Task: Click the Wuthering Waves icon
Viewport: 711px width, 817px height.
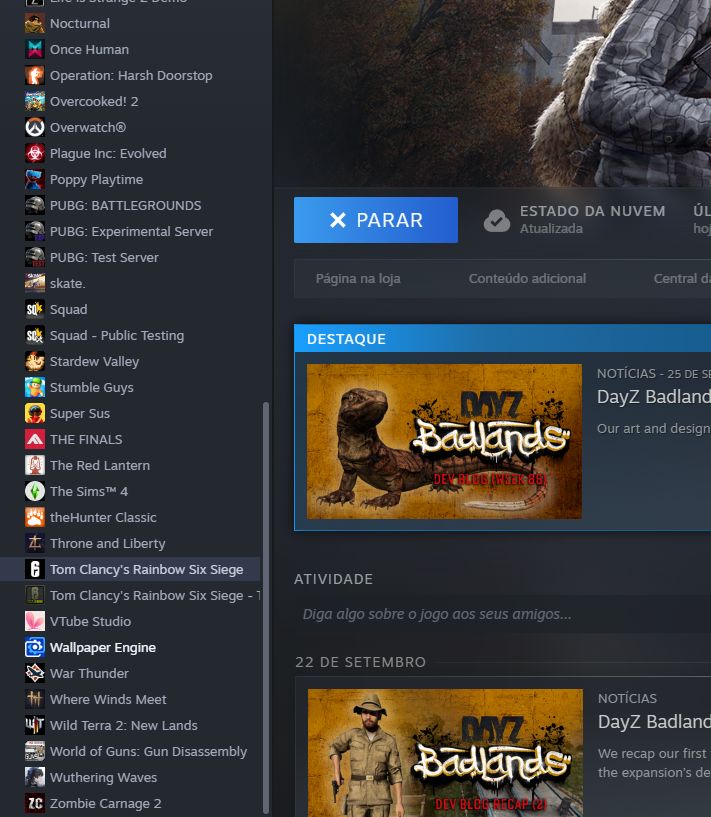Action: pyautogui.click(x=35, y=777)
